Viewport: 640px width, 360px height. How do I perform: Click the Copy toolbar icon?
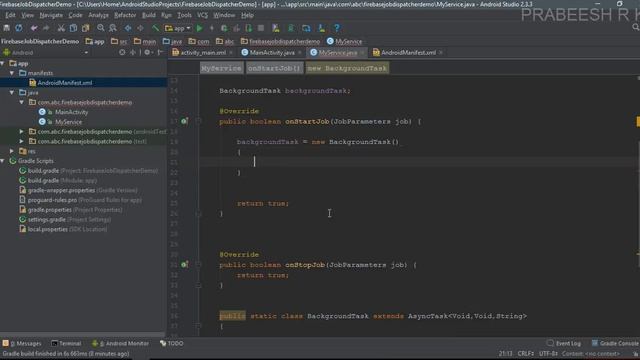pos(73,28)
